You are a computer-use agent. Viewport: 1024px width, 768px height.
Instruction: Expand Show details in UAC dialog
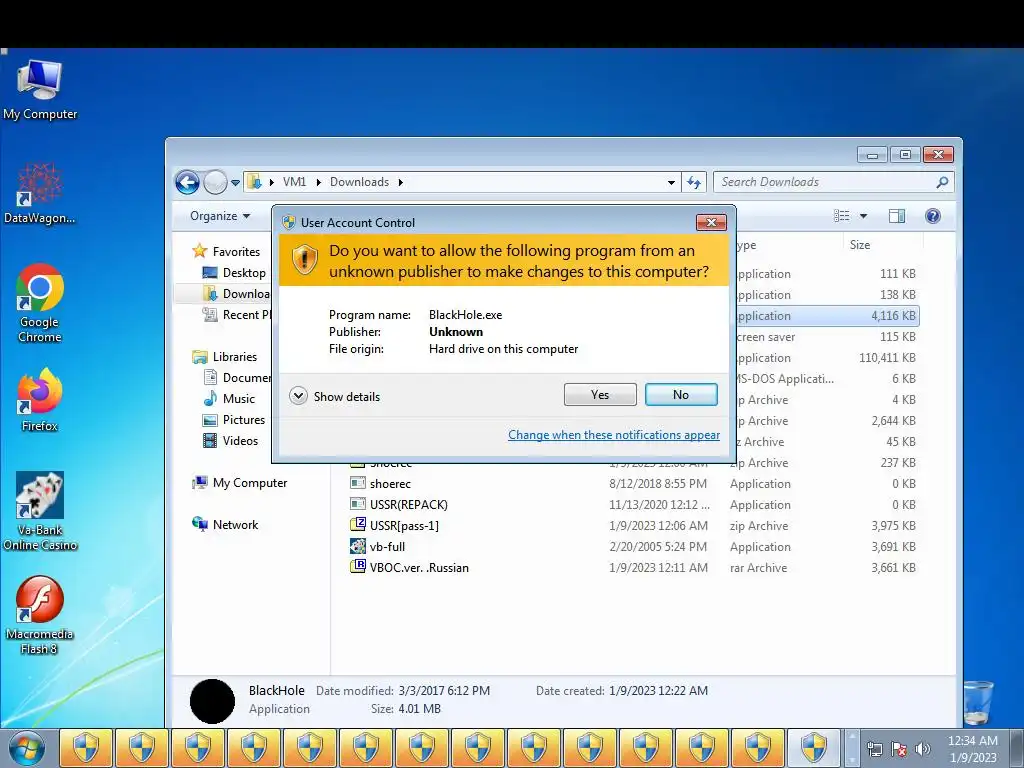[x=334, y=396]
